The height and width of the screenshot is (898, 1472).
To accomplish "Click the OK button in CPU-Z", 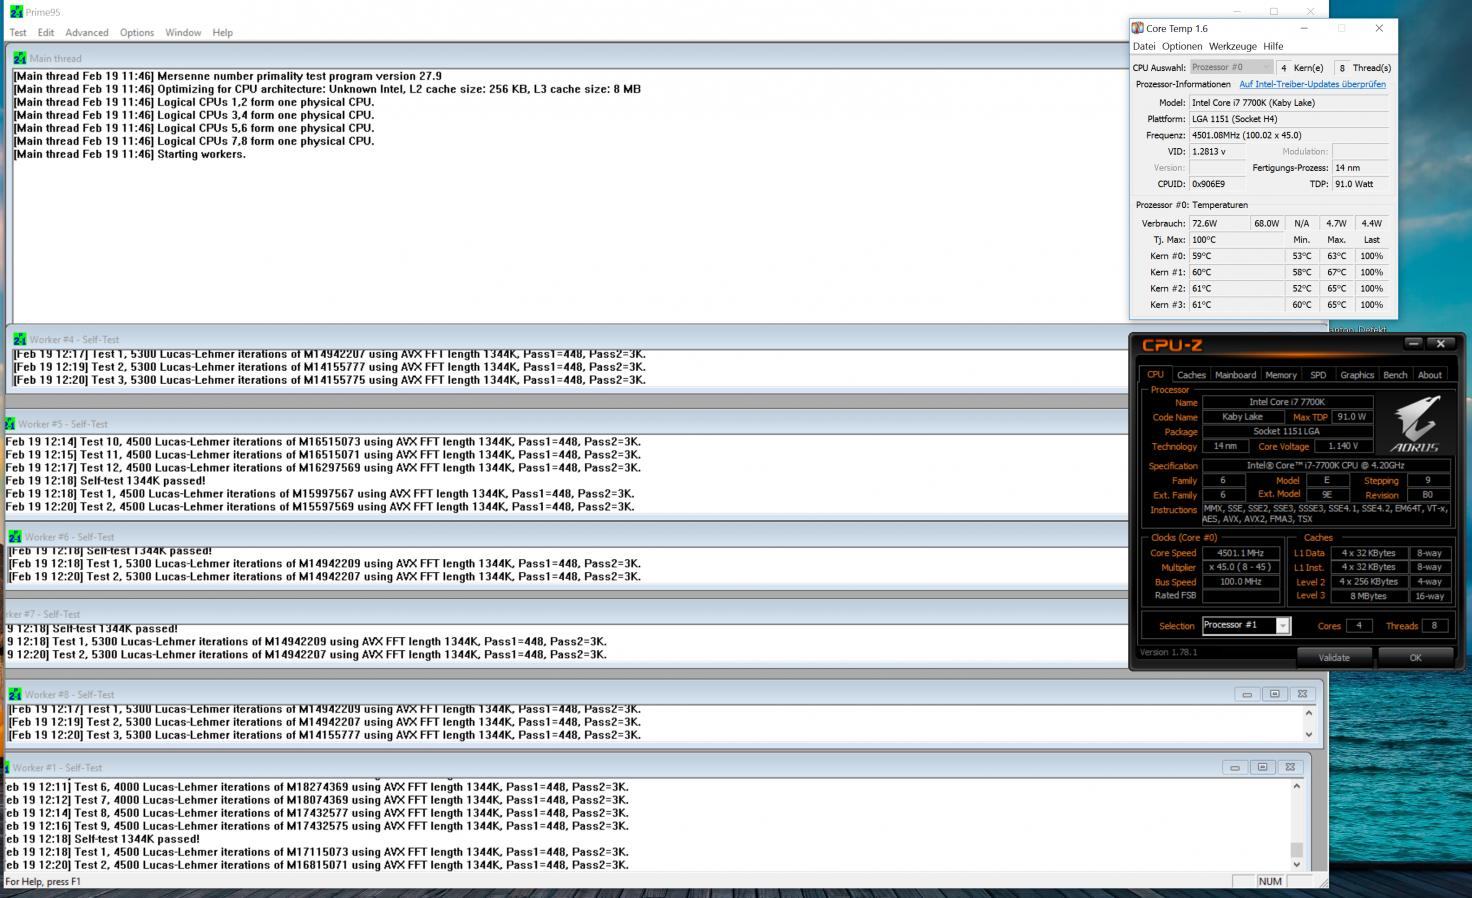I will 1415,657.
